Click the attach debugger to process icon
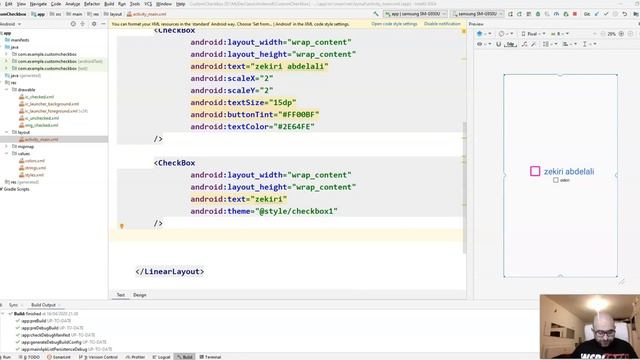Screen dimensions: 640x360 (x=566, y=14)
